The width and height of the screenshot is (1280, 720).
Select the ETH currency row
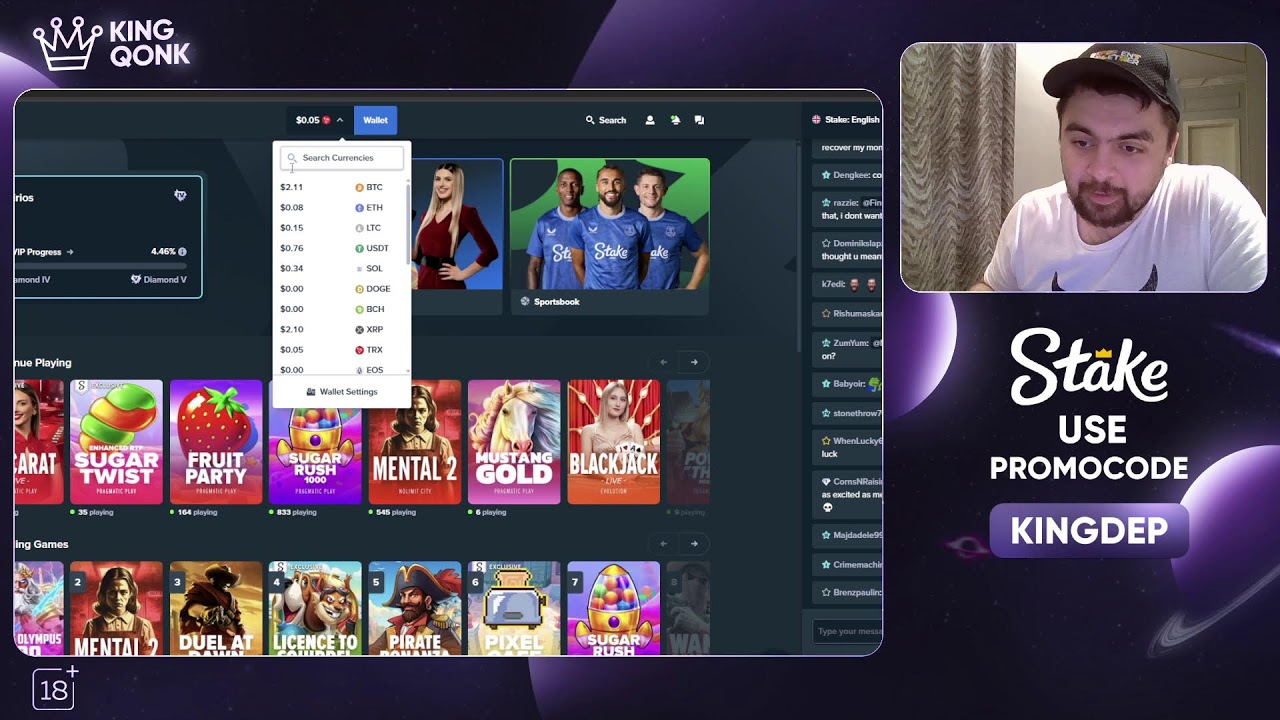coord(340,208)
